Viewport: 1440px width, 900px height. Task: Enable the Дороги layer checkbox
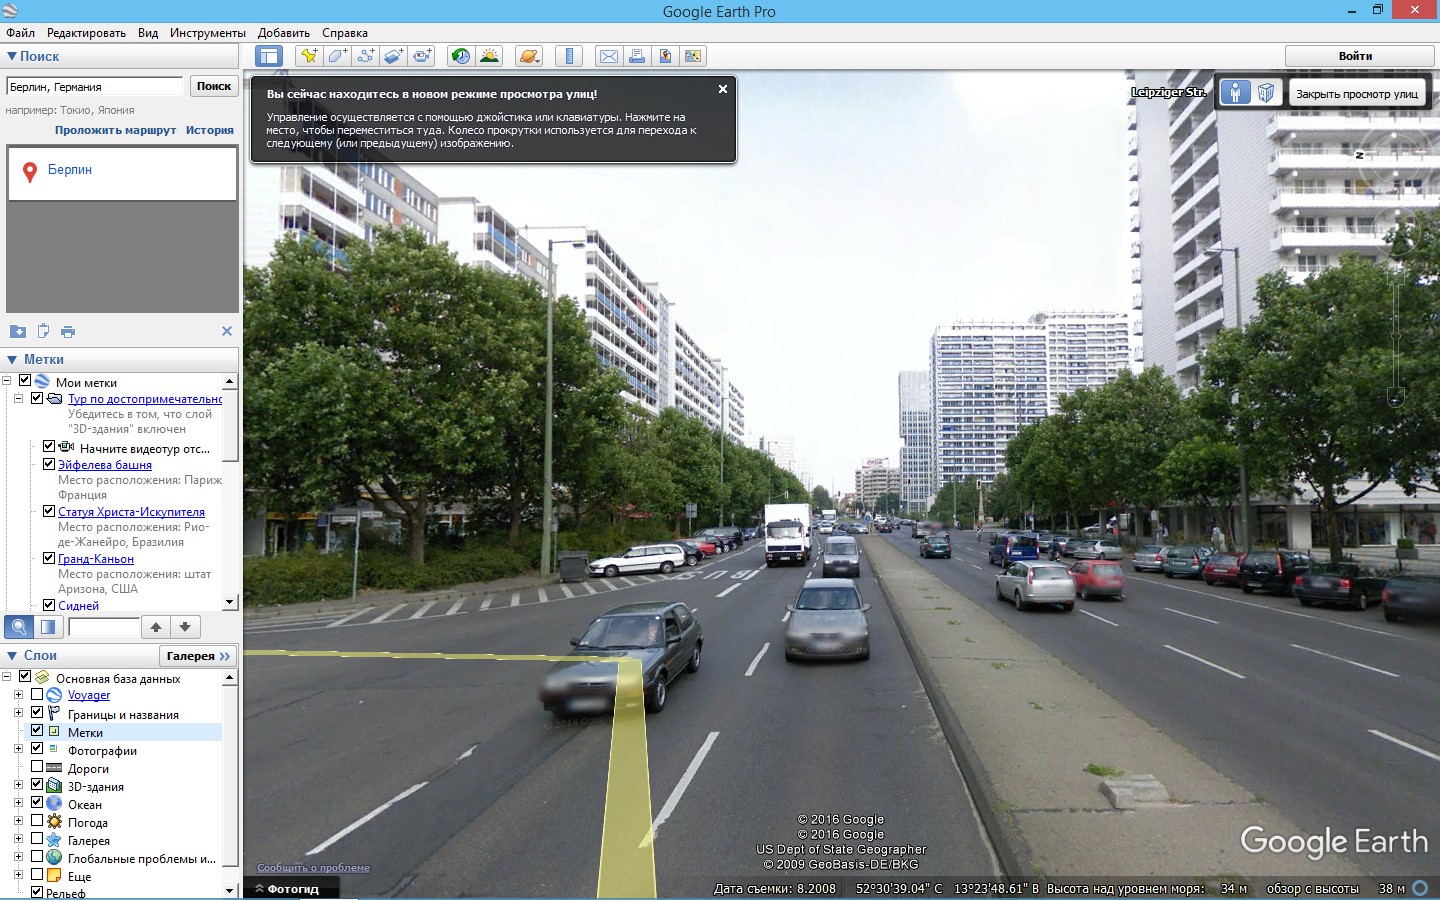pos(37,767)
